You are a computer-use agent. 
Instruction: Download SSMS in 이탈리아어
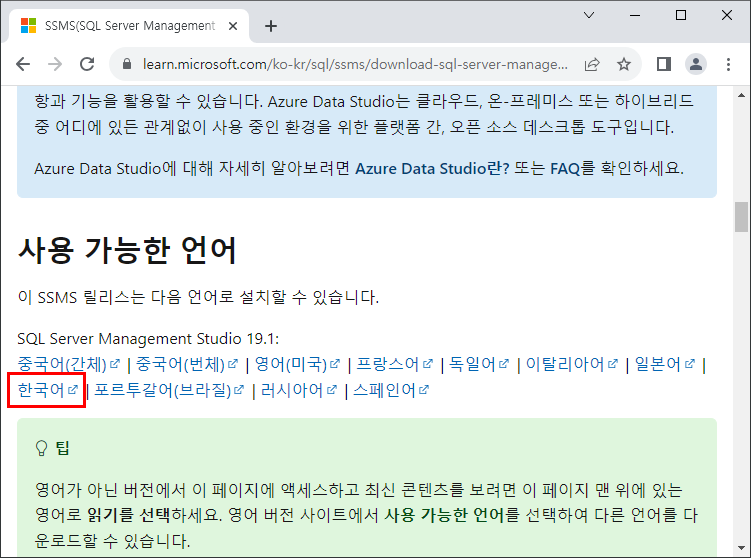click(572, 364)
